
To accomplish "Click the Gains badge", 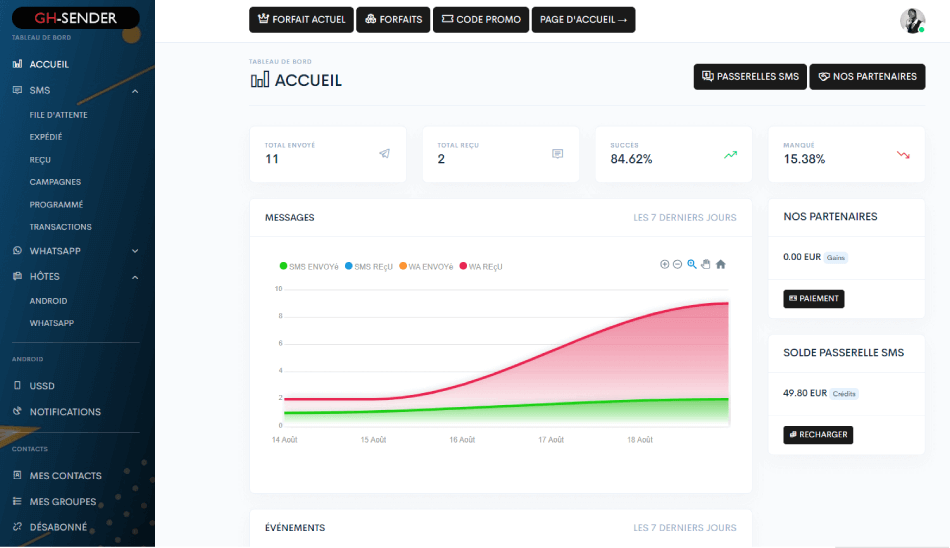I will (x=835, y=258).
